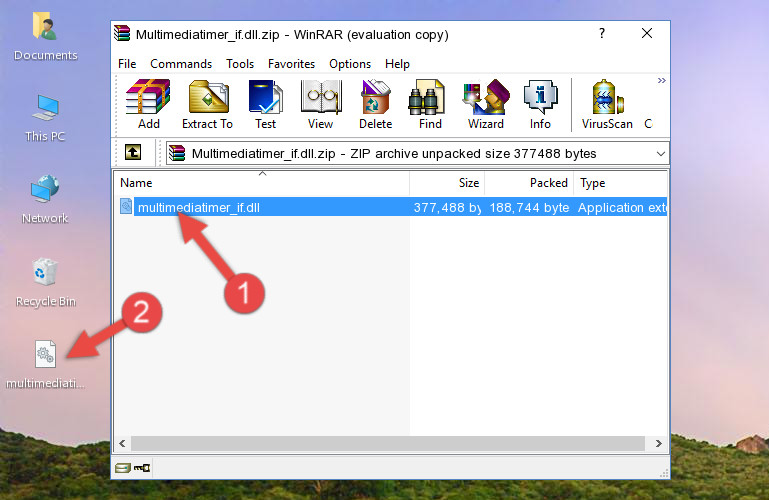Screen dimensions: 769x500
Task: Click the WinRAR title bar icon
Action: [122, 33]
